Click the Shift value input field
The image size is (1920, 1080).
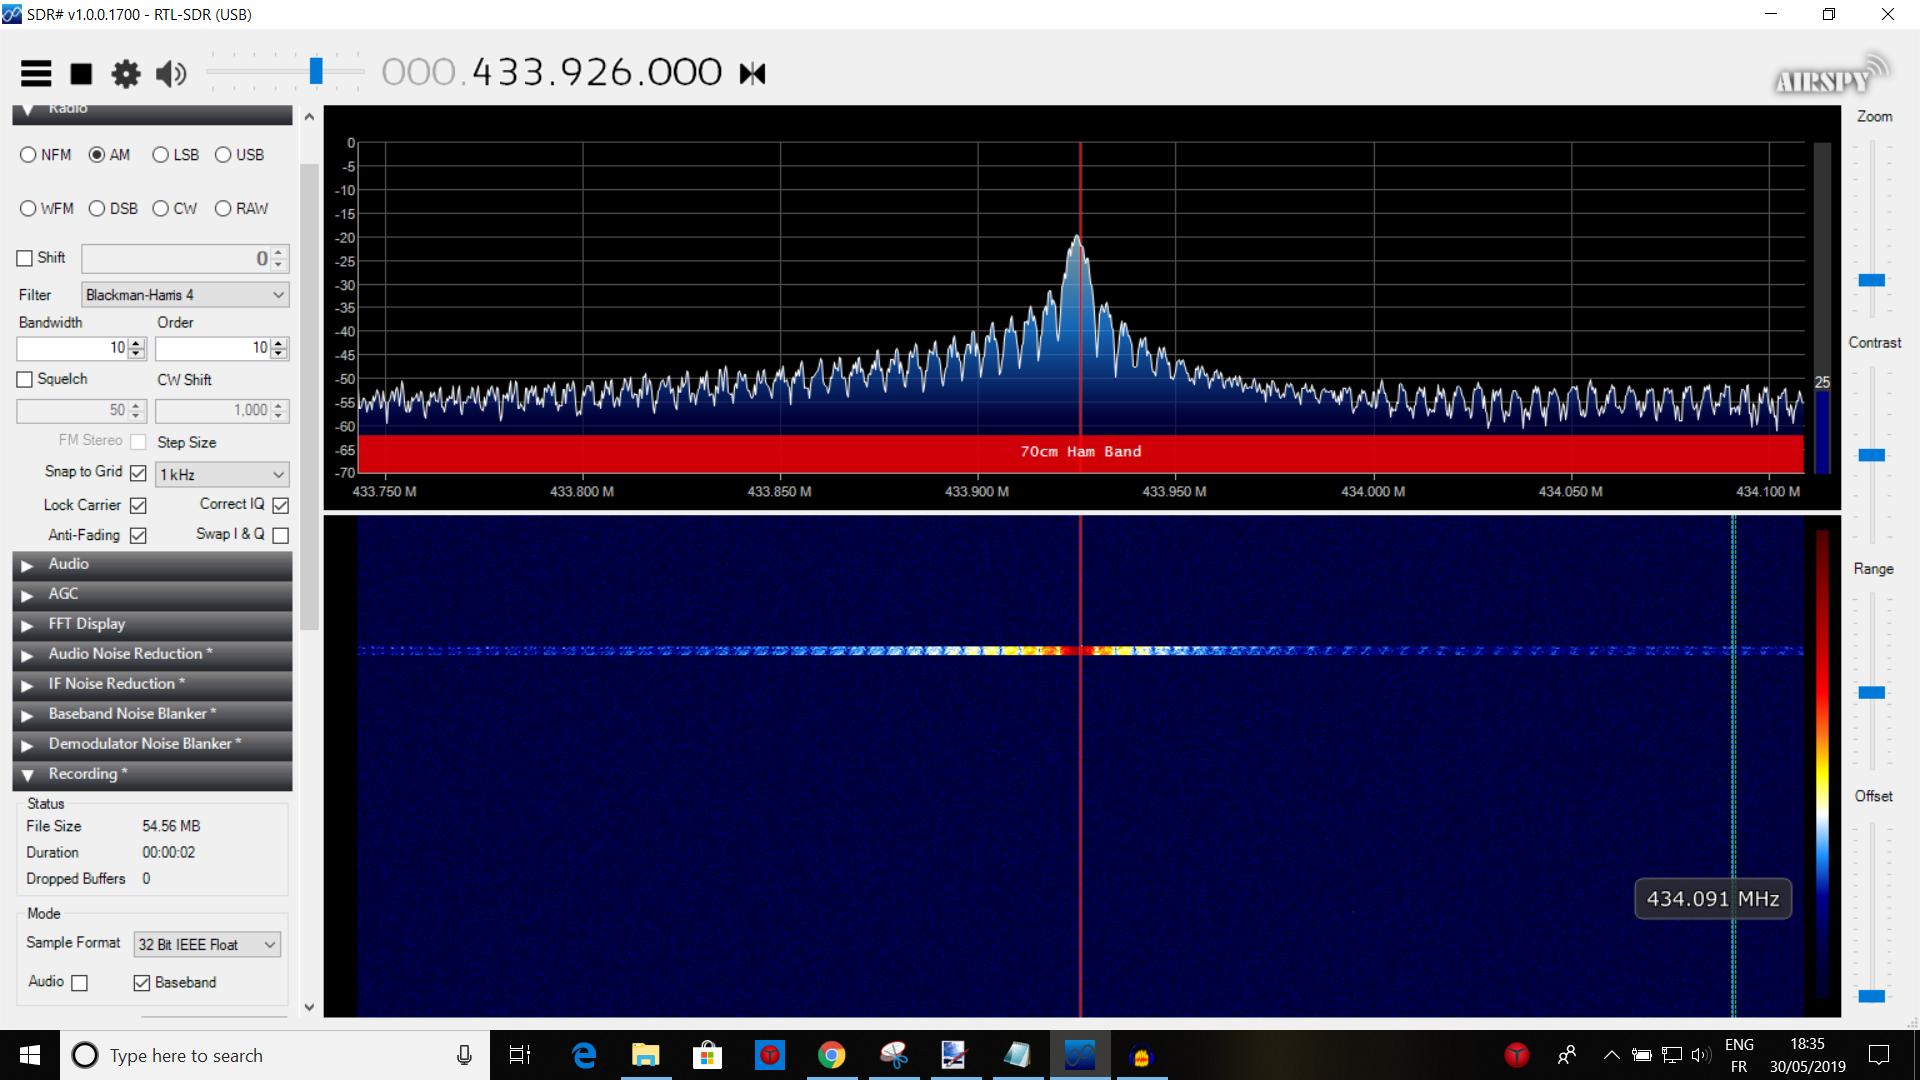[x=176, y=259]
